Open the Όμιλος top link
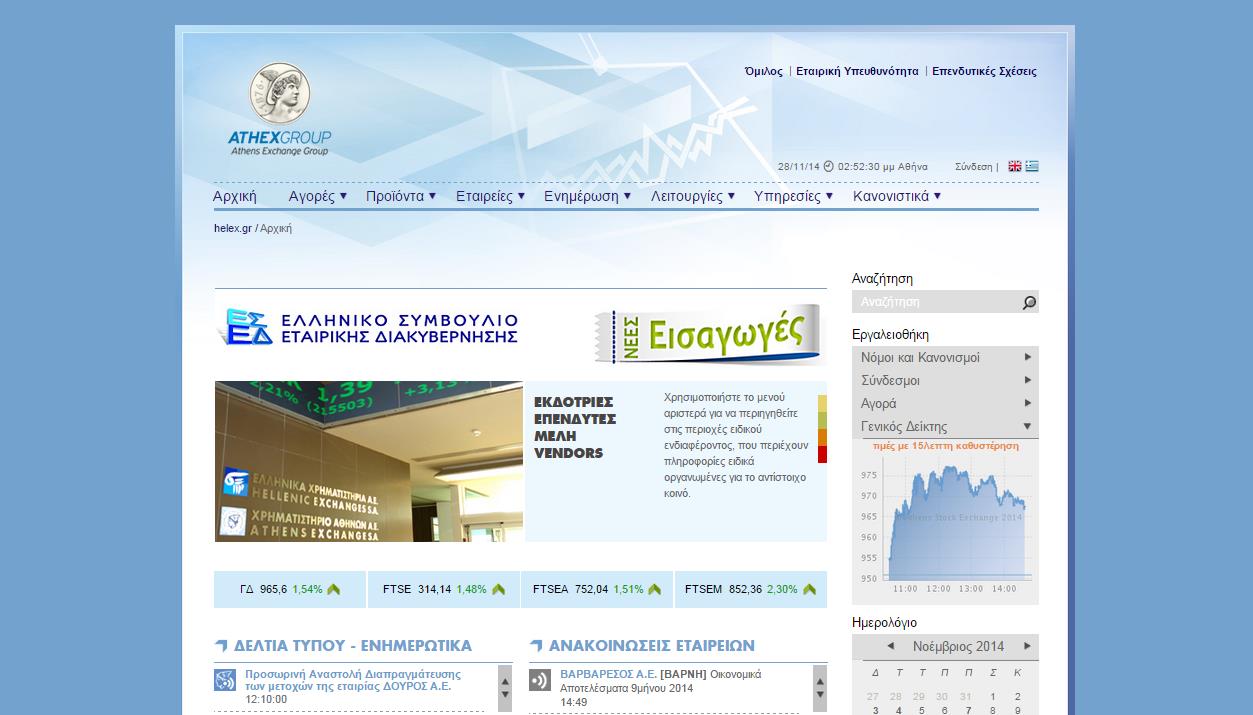 764,72
